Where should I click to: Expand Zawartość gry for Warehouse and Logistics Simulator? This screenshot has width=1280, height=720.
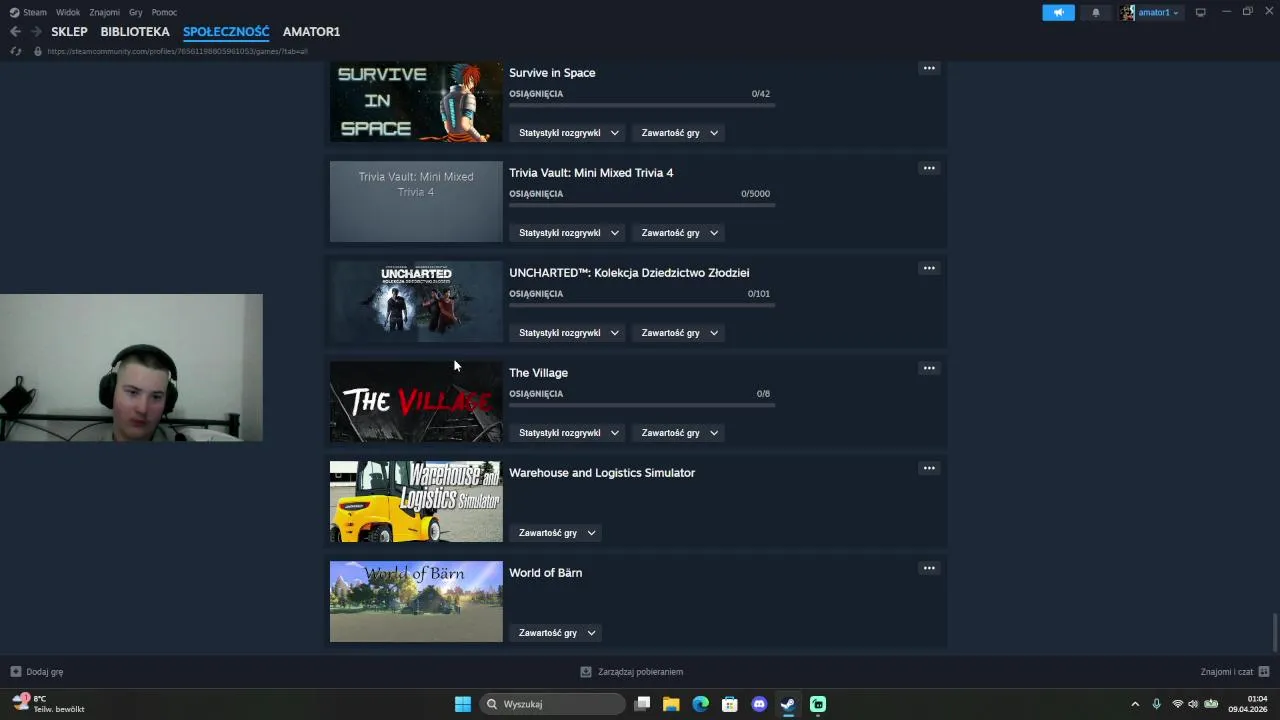556,533
